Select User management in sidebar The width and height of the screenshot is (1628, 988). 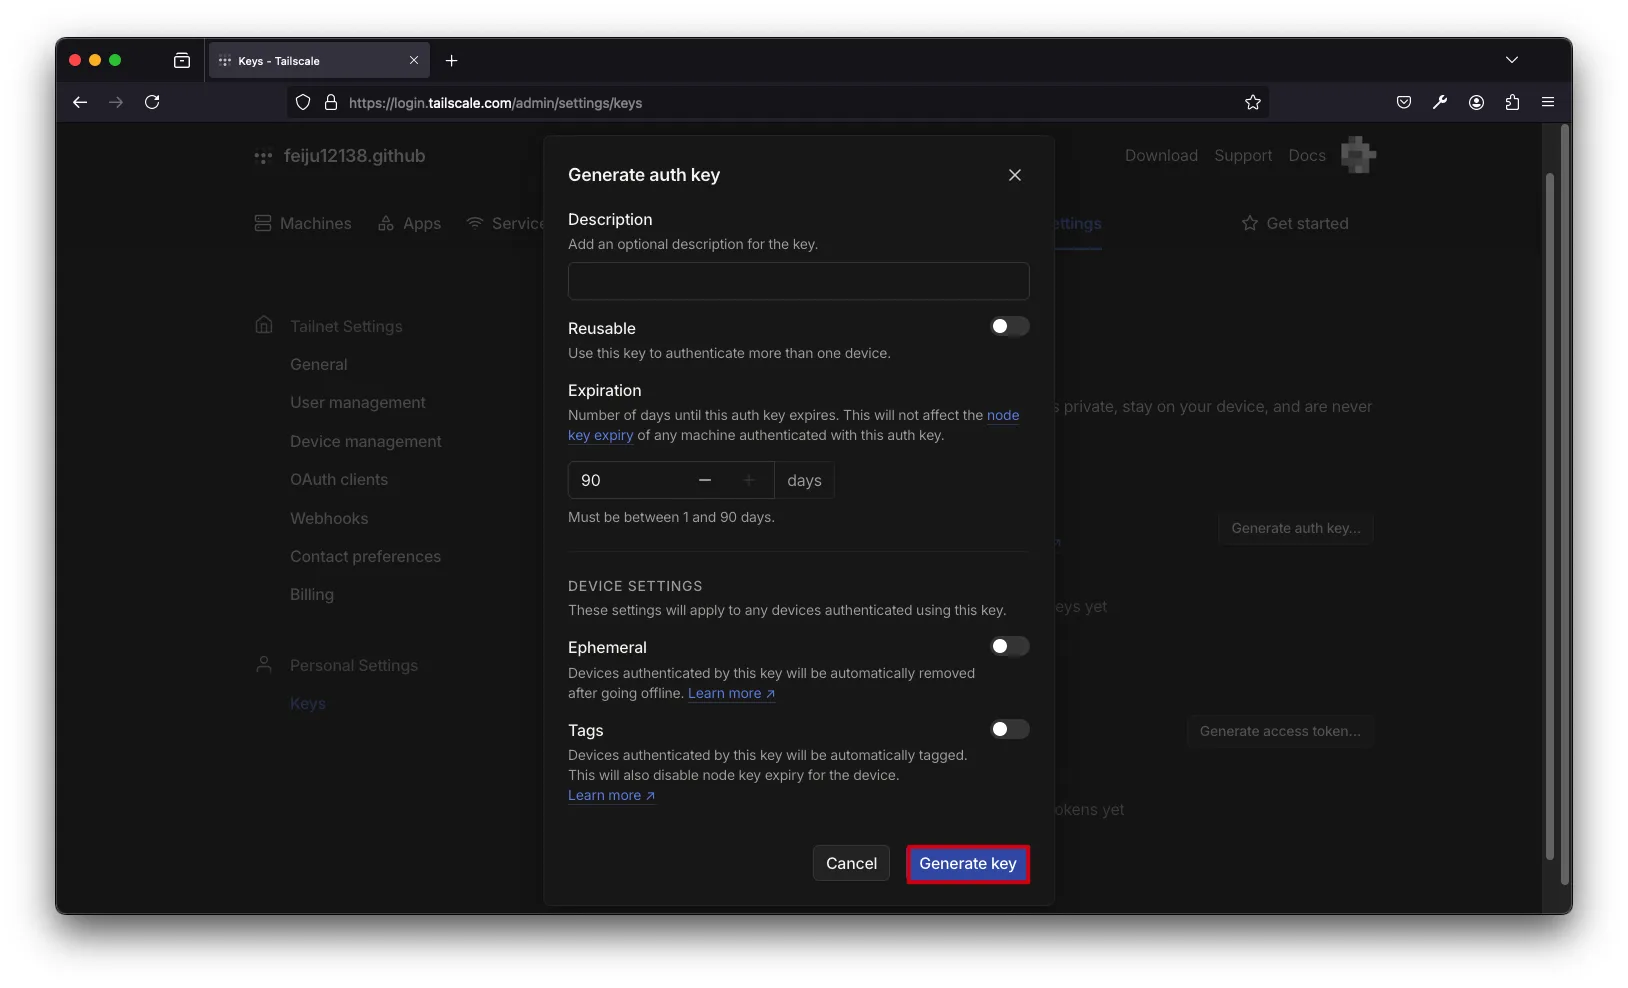tap(358, 403)
